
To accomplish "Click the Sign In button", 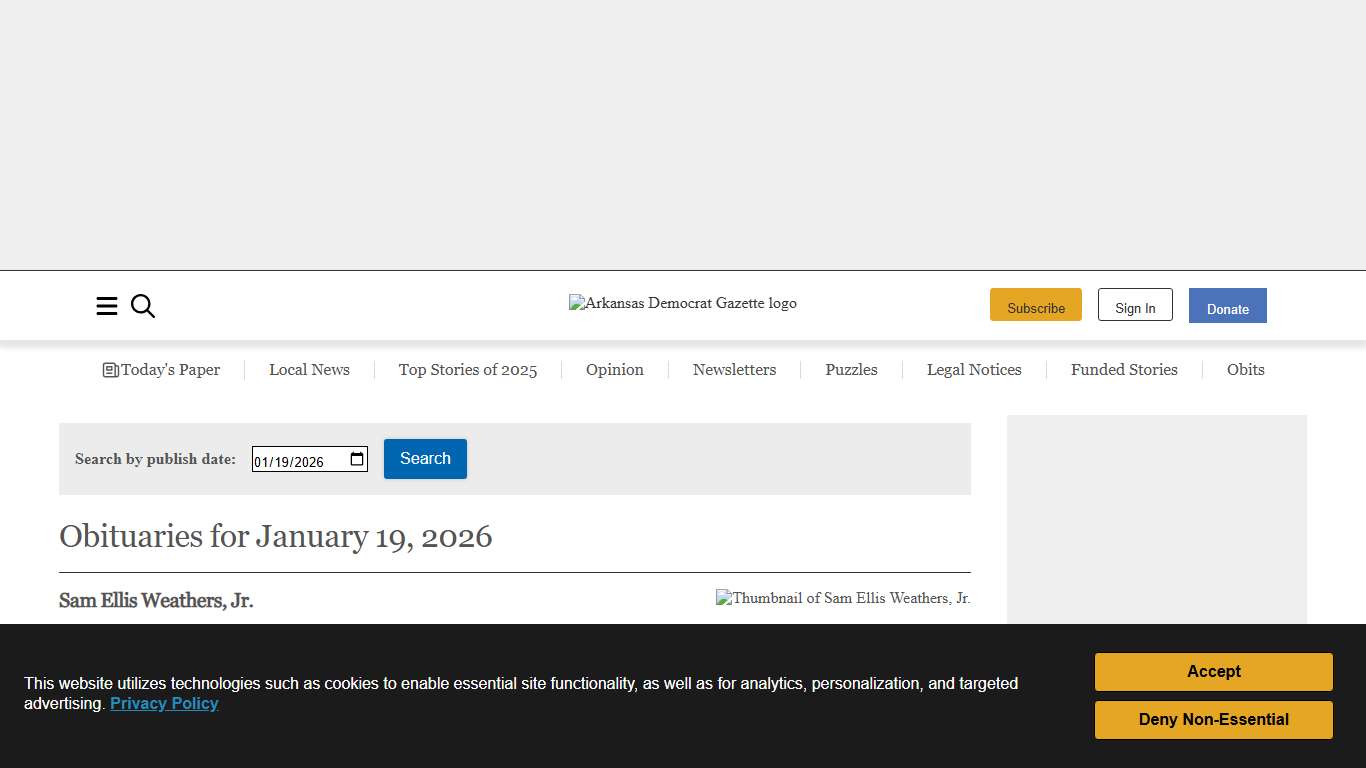I will point(1135,306).
